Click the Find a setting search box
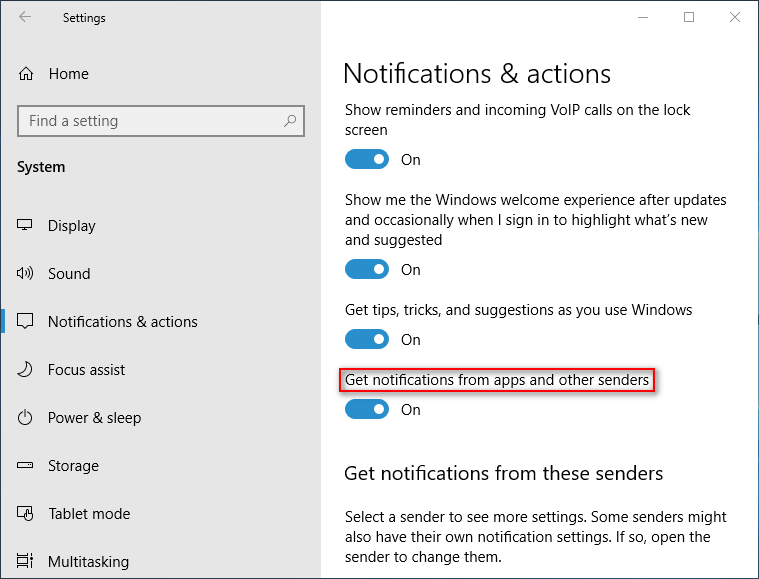The width and height of the screenshot is (759, 579). point(150,121)
